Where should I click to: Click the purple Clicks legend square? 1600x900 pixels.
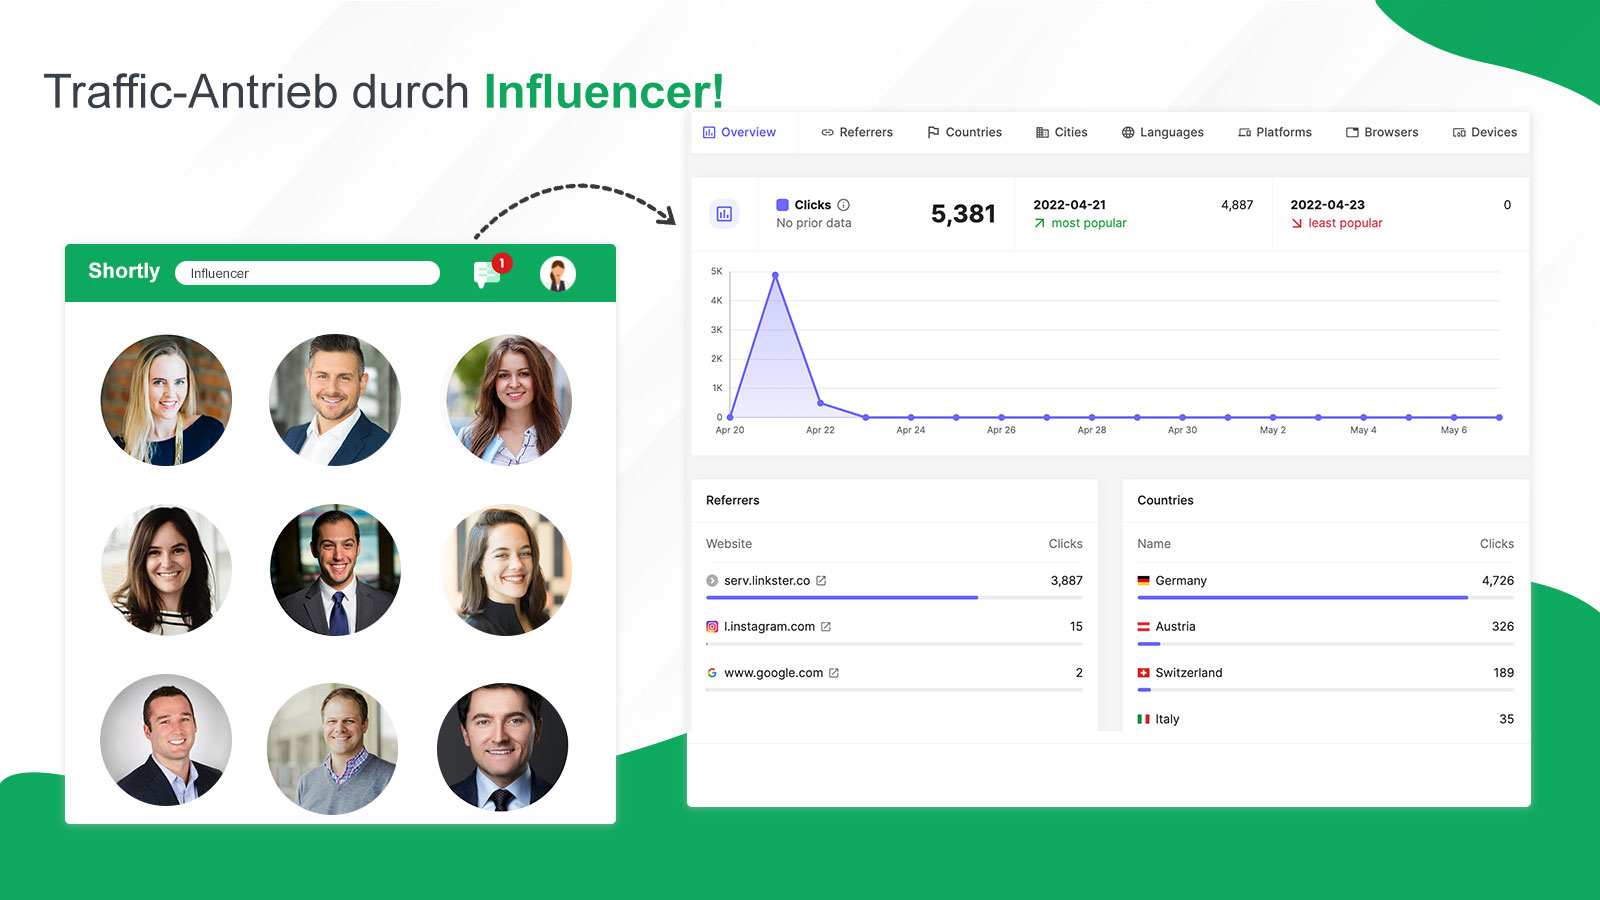tap(783, 205)
